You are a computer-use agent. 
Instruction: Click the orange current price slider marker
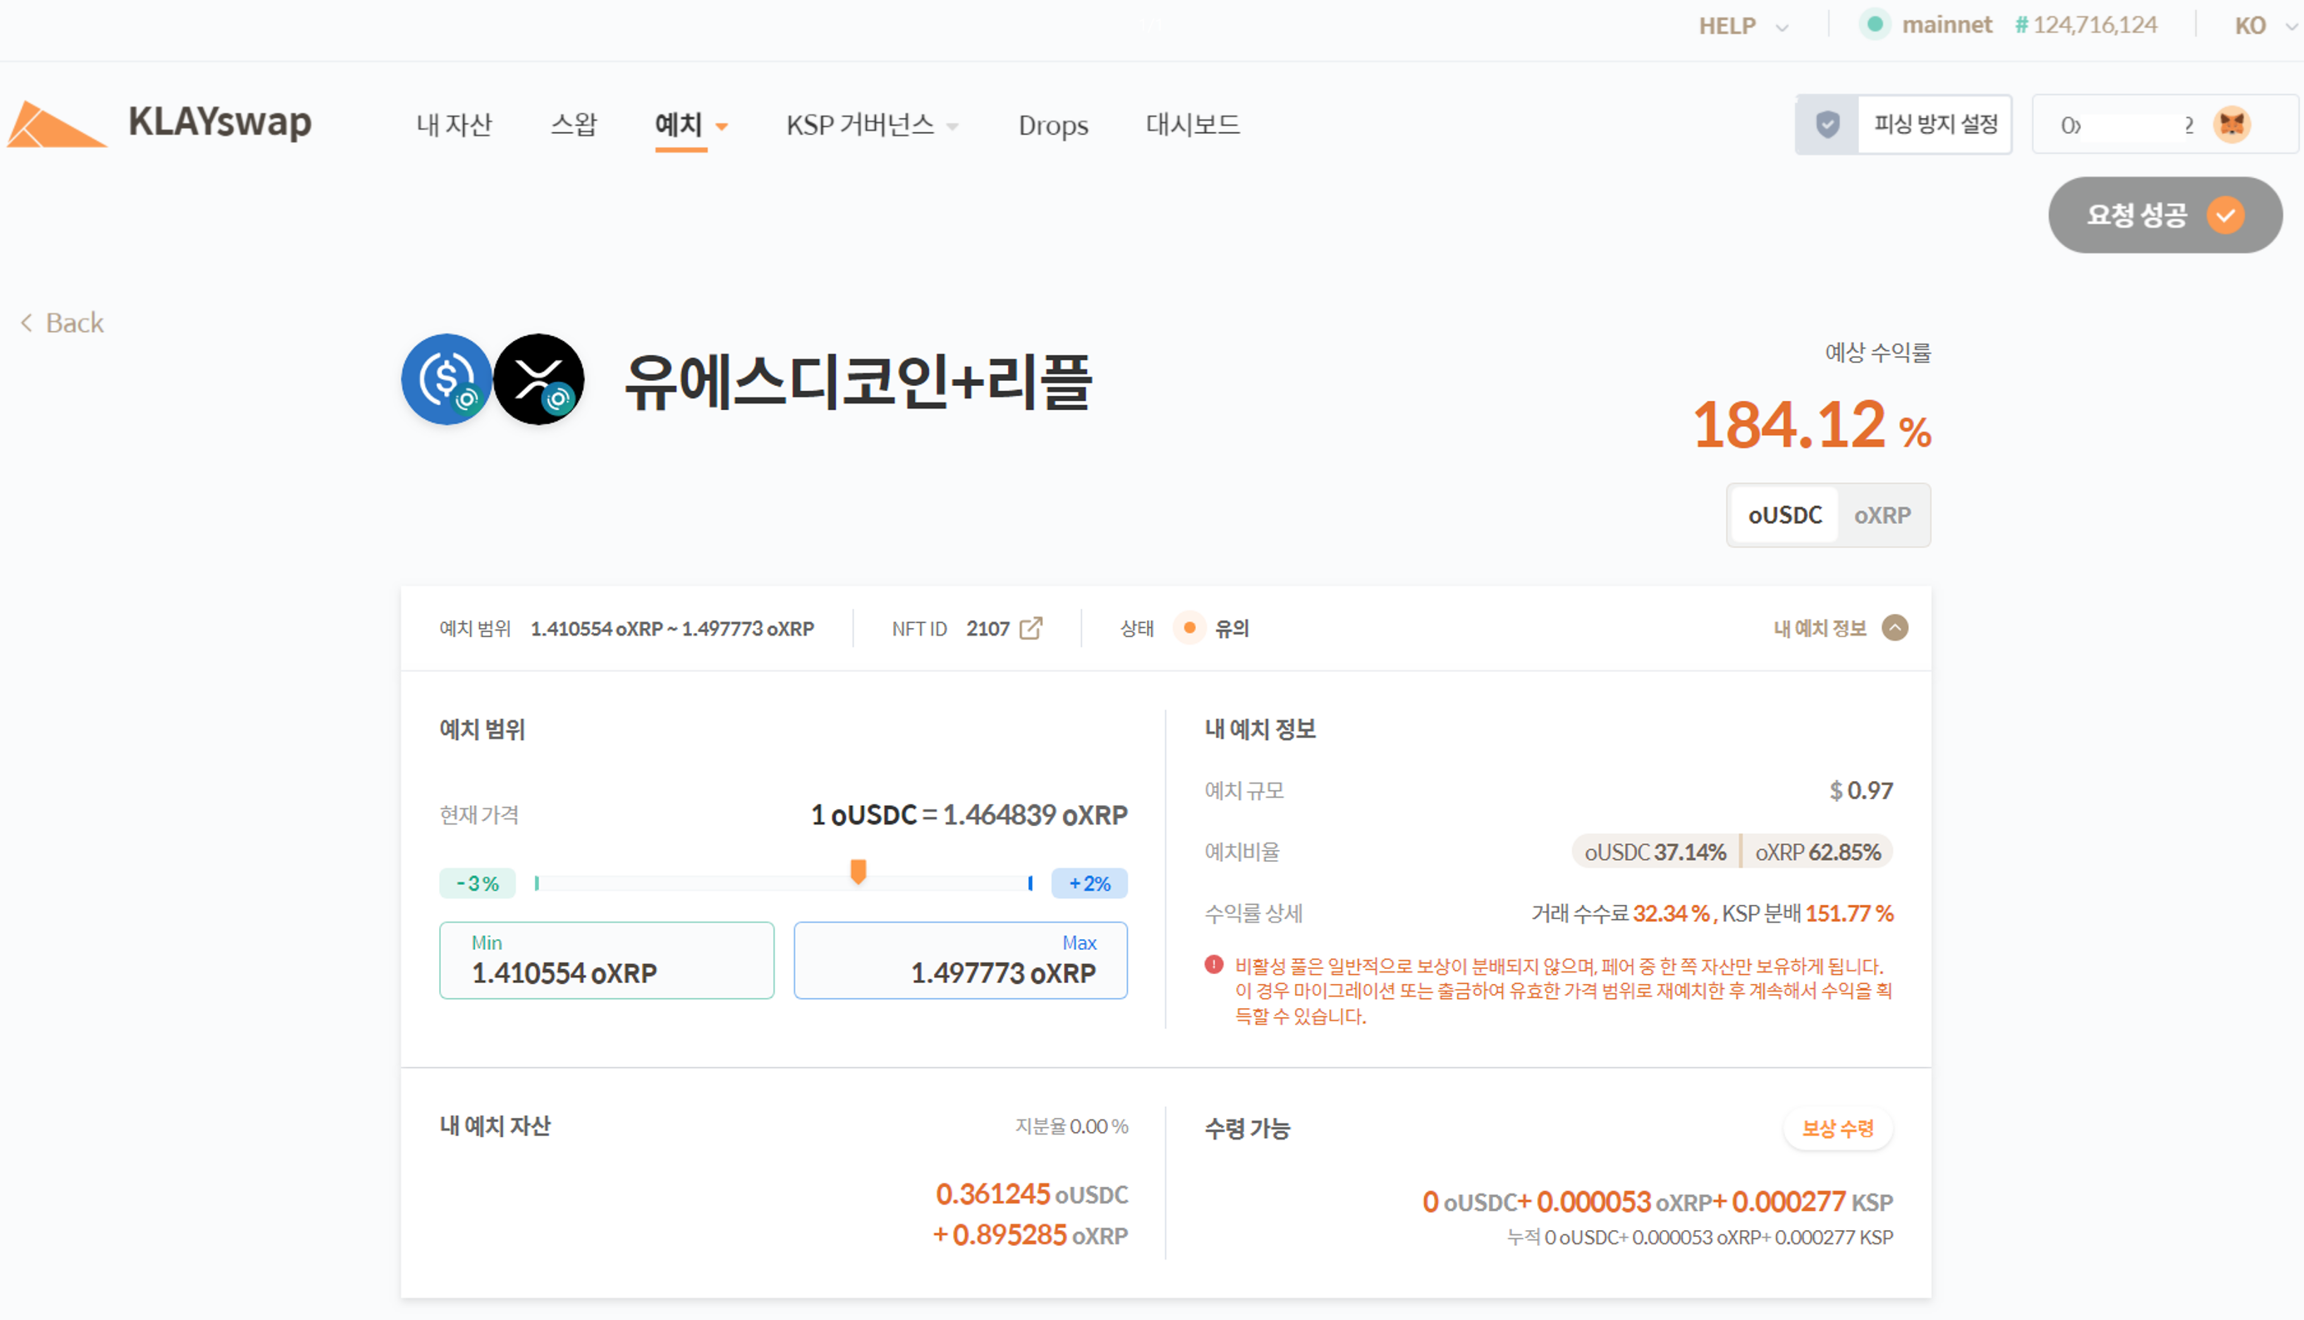pyautogui.click(x=858, y=872)
